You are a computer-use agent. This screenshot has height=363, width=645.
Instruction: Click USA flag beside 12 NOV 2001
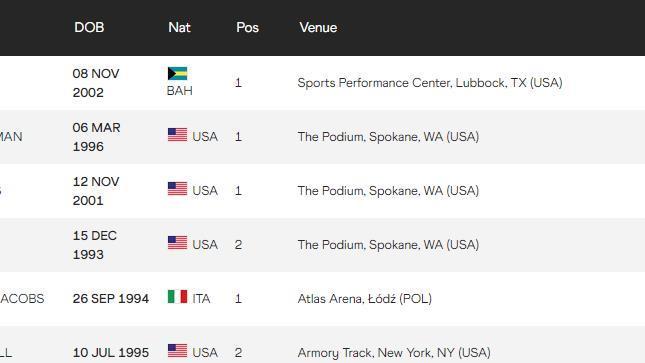click(177, 188)
